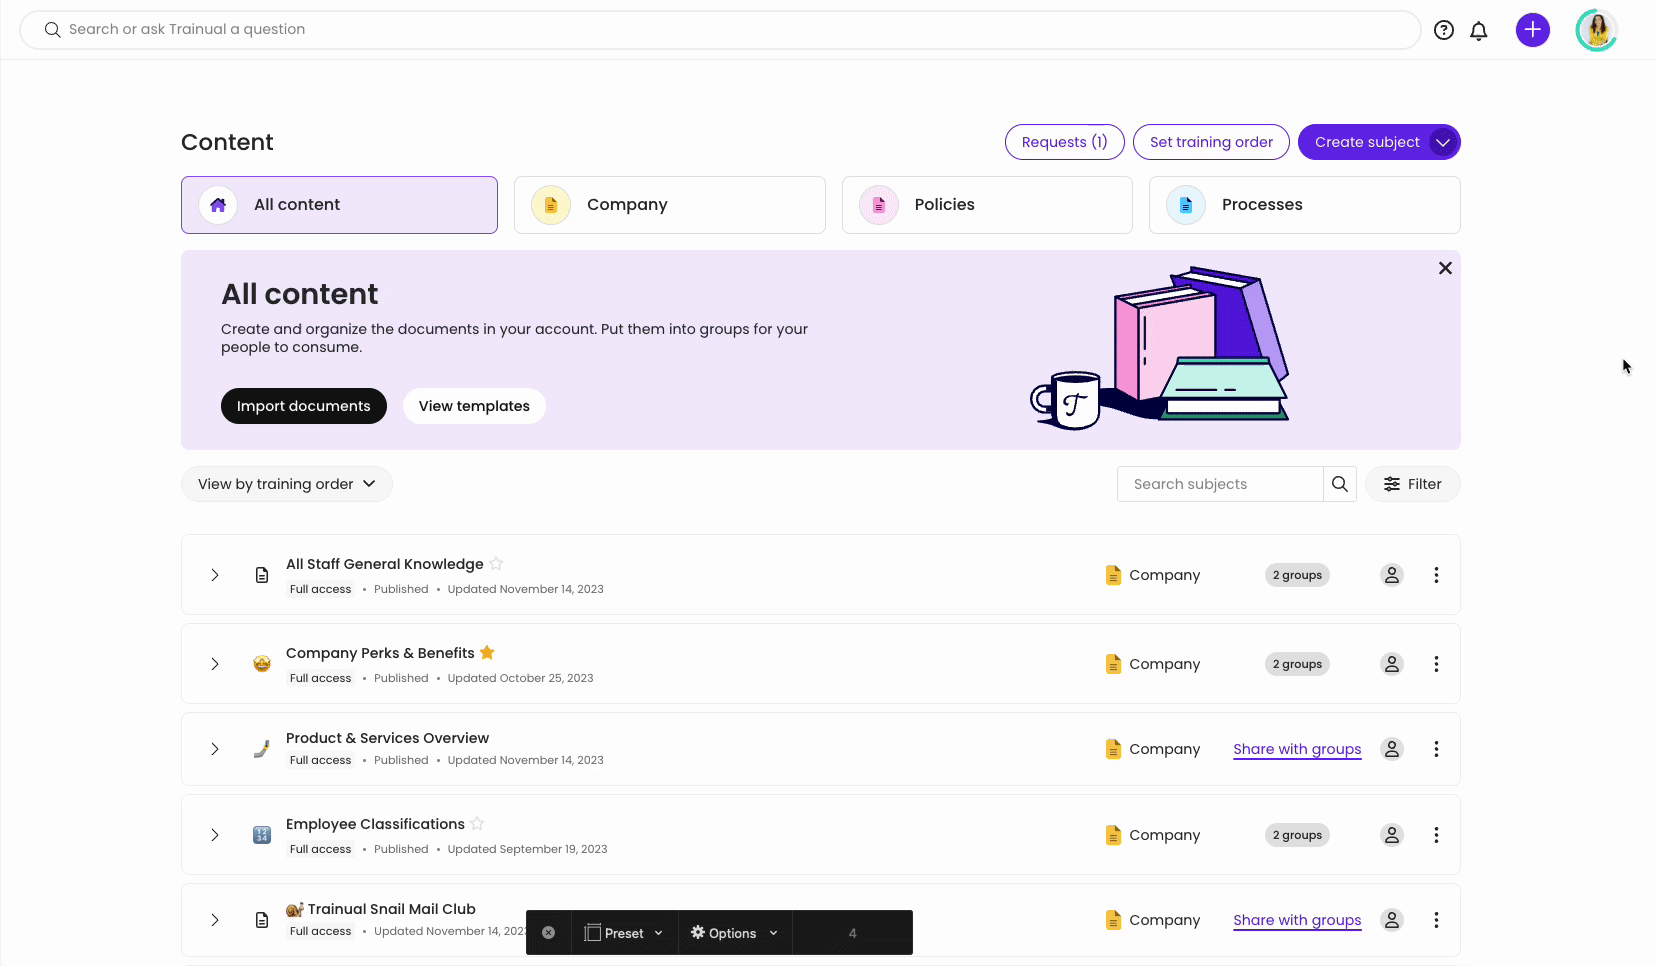
Task: Click the magnifier in the Trainual search bar
Action: [x=53, y=30]
